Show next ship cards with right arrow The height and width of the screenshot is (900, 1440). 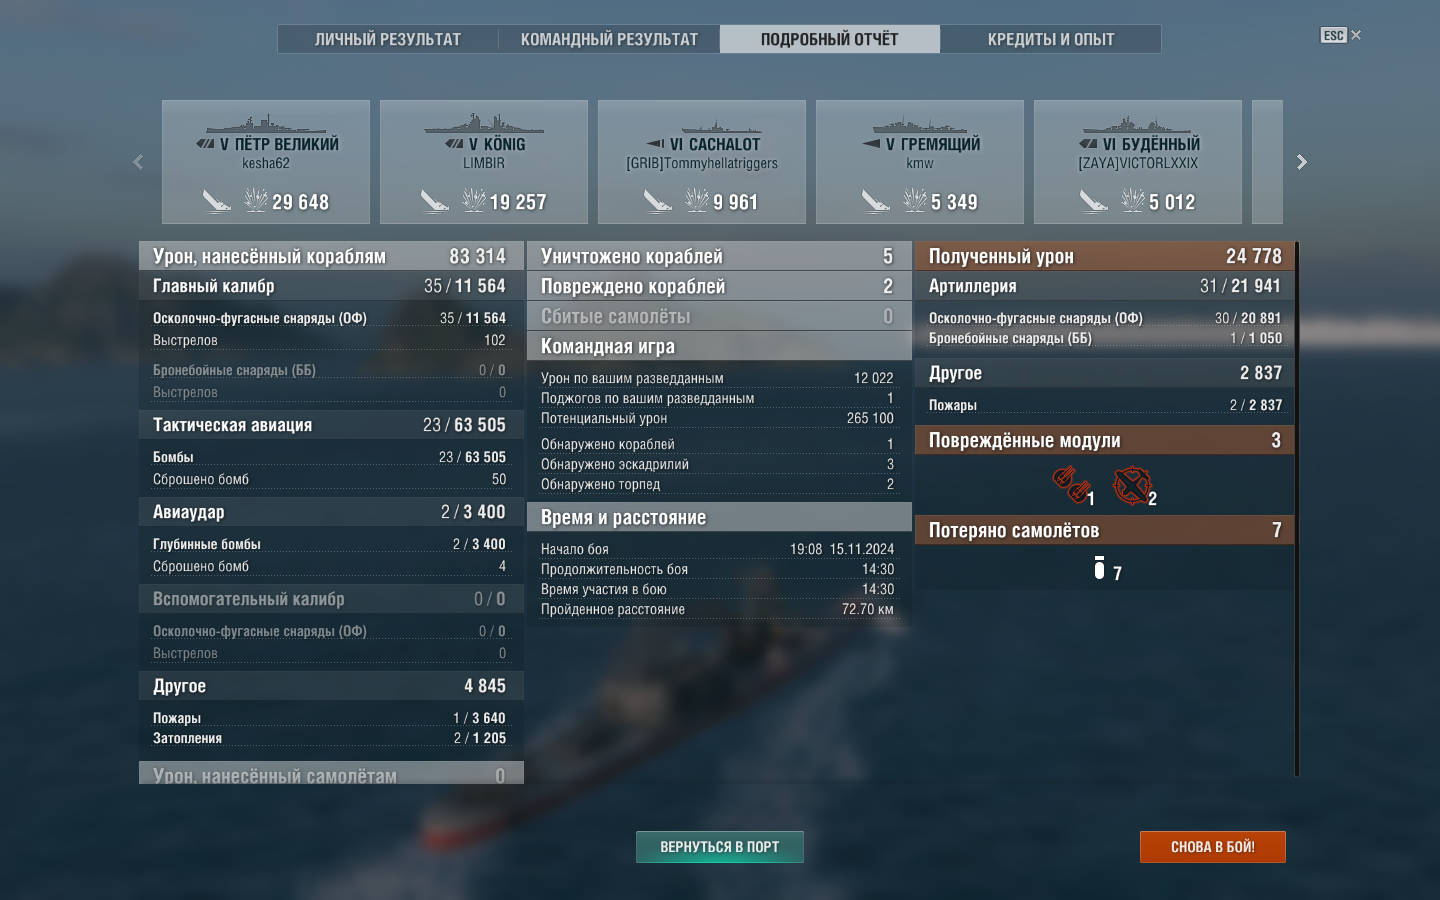point(1301,162)
